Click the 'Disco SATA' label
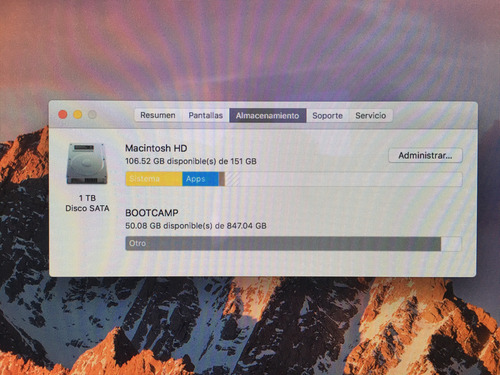 pos(87,208)
